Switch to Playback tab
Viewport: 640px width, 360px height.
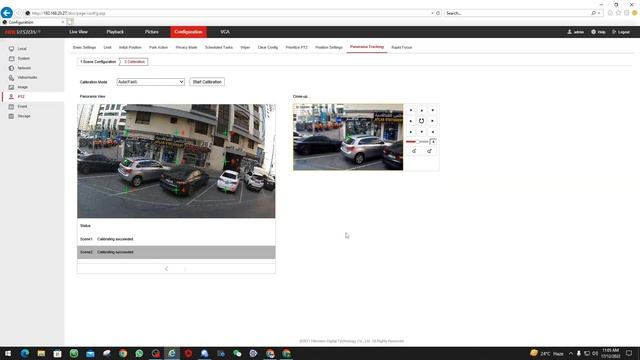coord(115,32)
